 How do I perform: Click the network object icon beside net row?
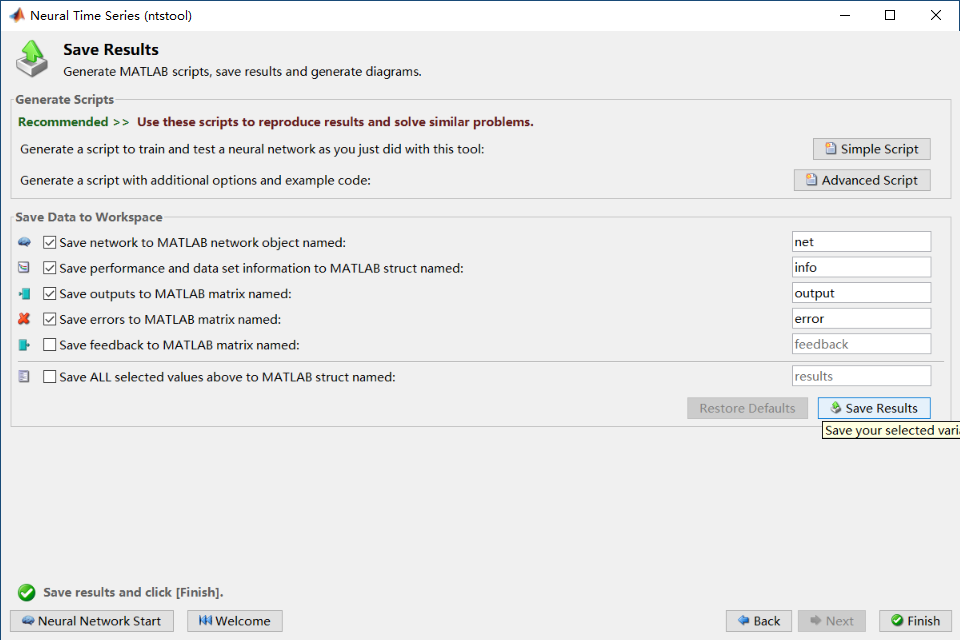25,242
